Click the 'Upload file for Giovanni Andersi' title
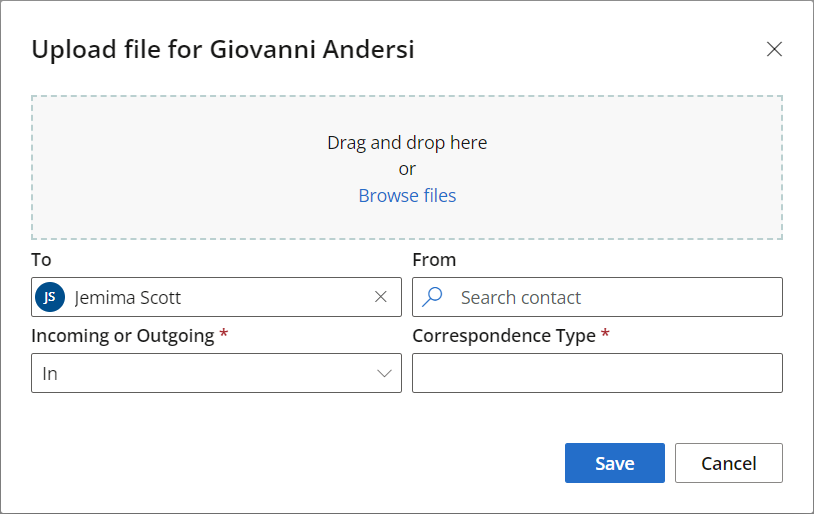This screenshot has width=814, height=514. click(x=223, y=50)
